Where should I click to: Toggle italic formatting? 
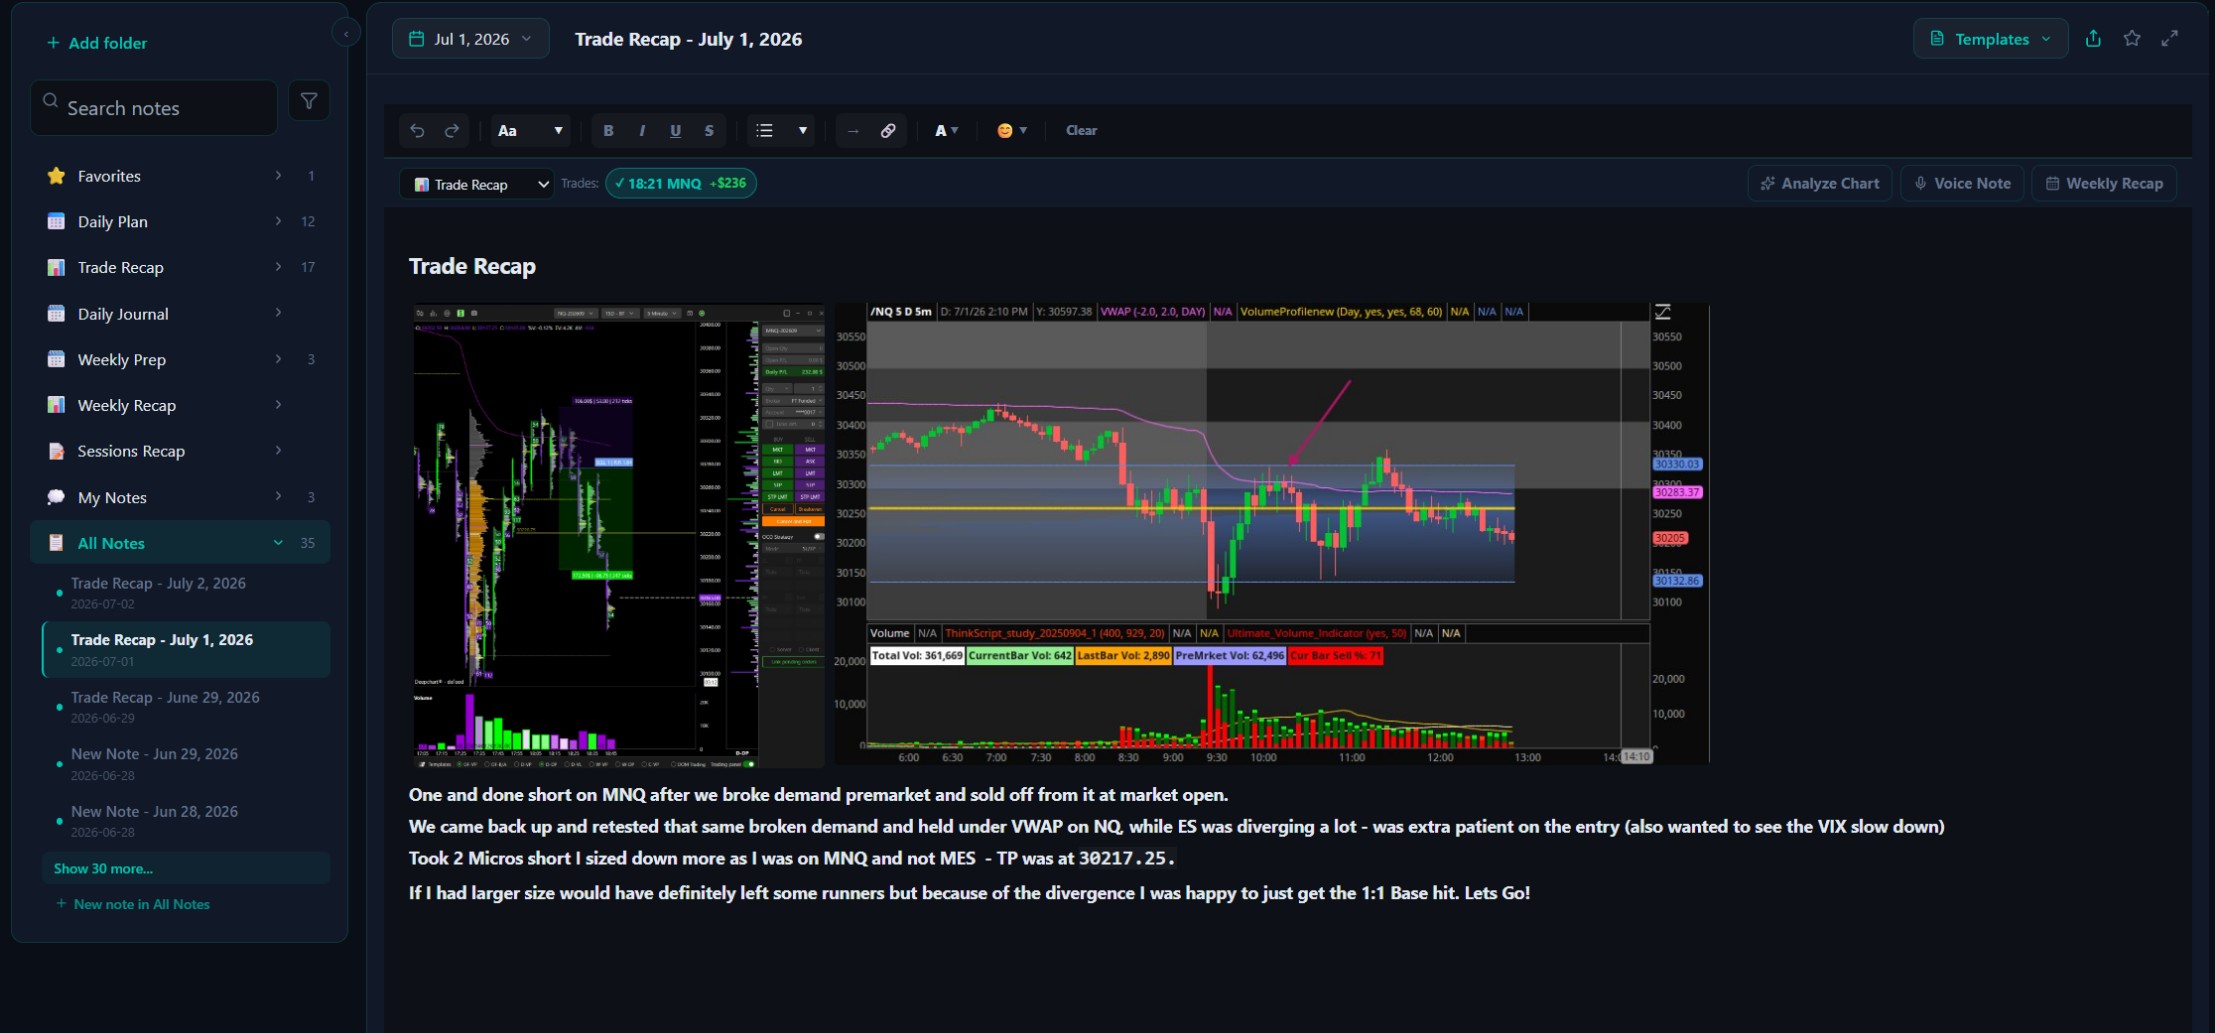point(642,131)
